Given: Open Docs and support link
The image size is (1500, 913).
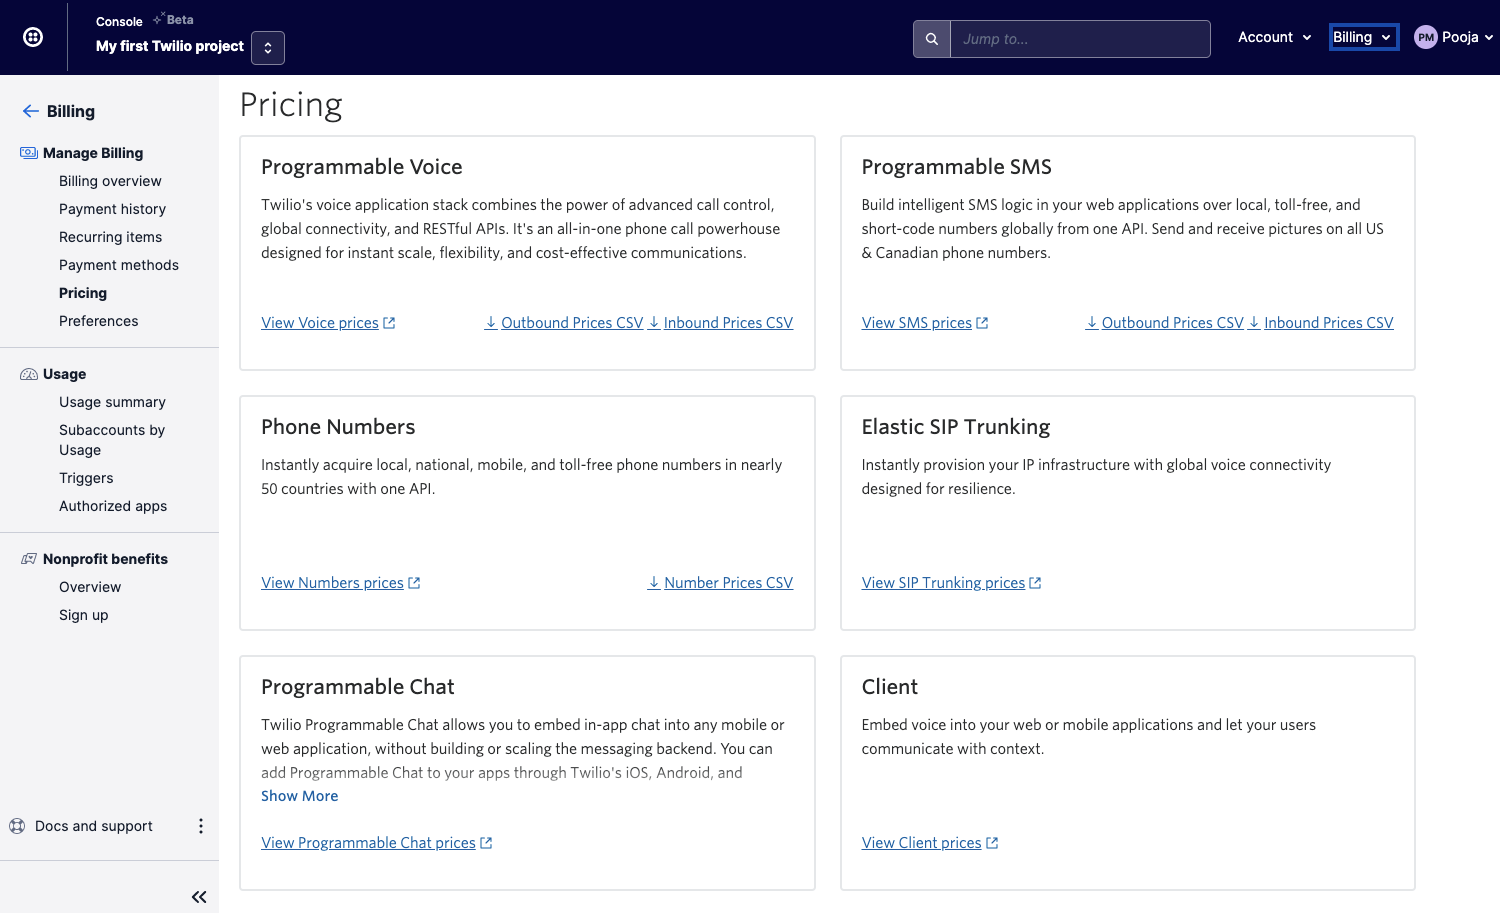Looking at the screenshot, I should (x=94, y=826).
